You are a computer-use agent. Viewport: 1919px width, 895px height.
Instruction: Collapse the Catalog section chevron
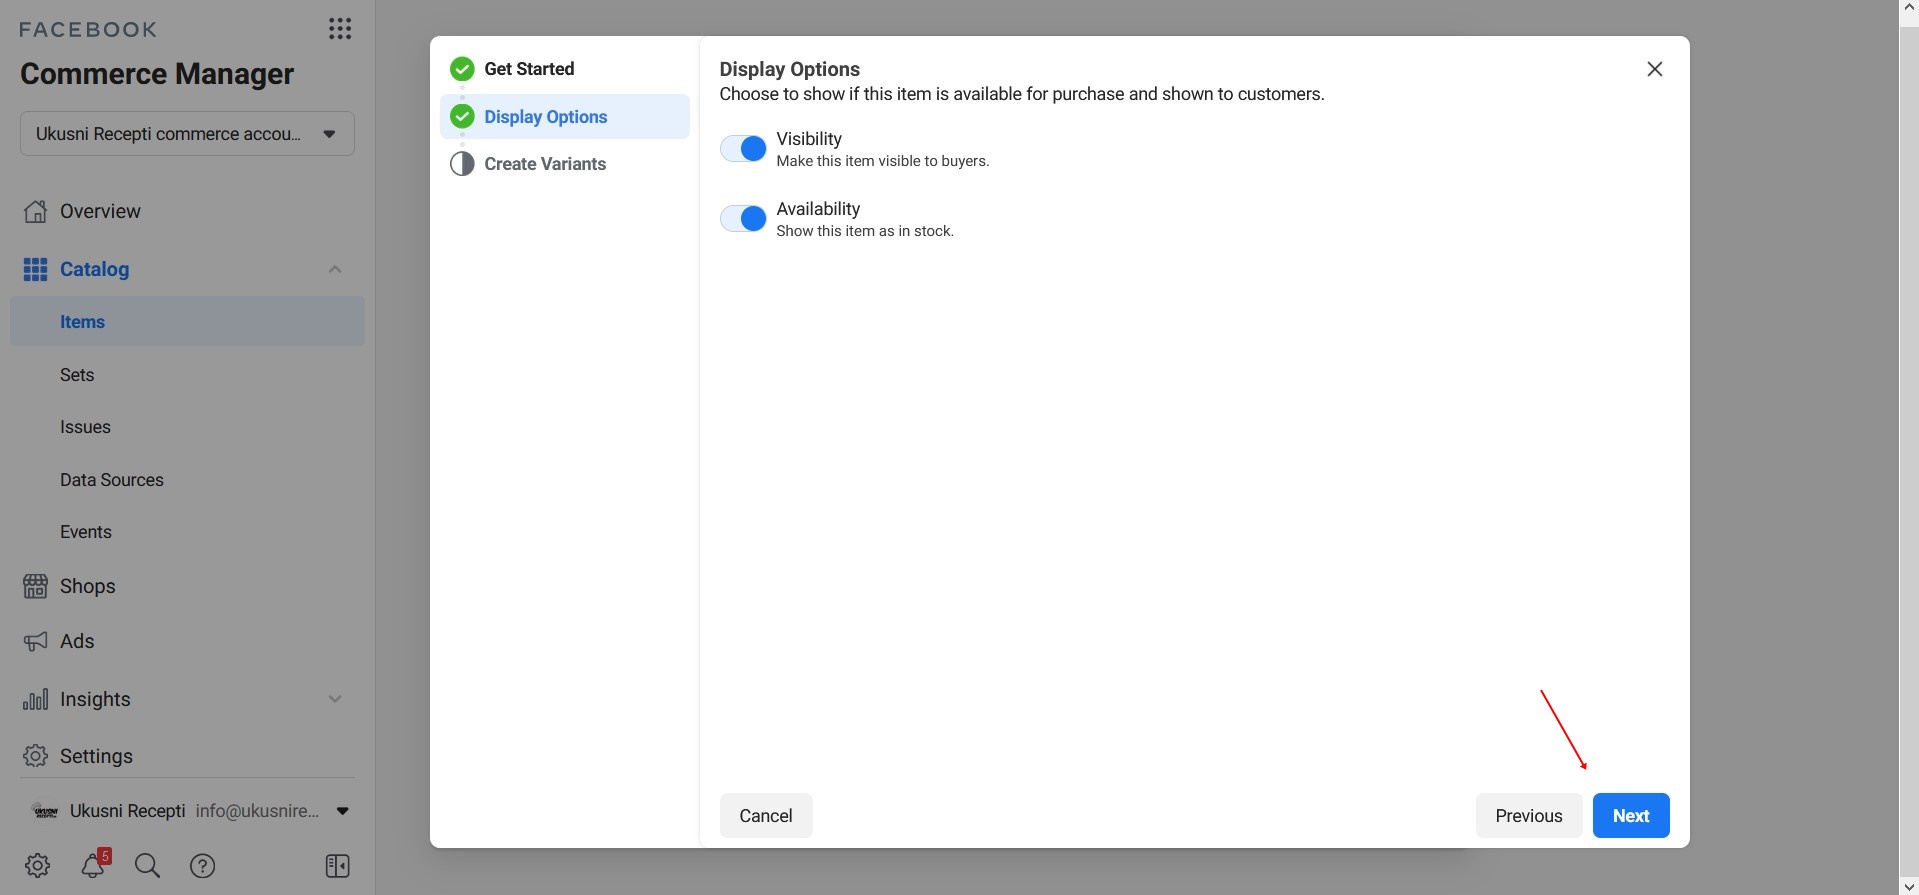[335, 269]
